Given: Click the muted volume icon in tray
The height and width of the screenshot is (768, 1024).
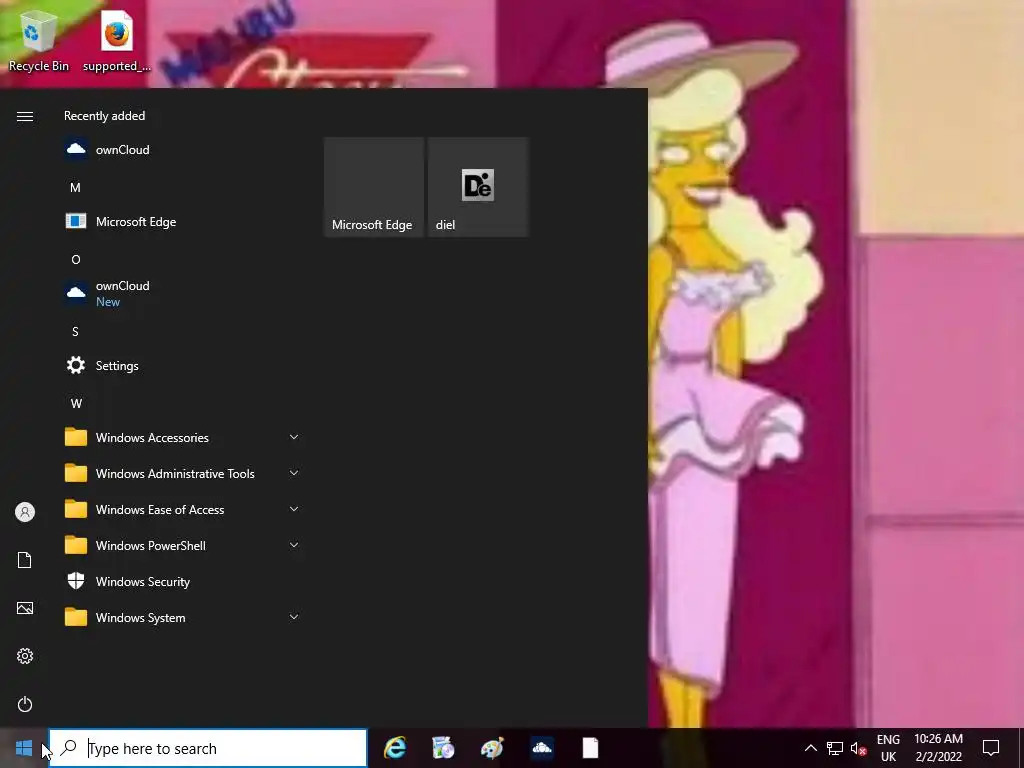Looking at the screenshot, I should (859, 748).
